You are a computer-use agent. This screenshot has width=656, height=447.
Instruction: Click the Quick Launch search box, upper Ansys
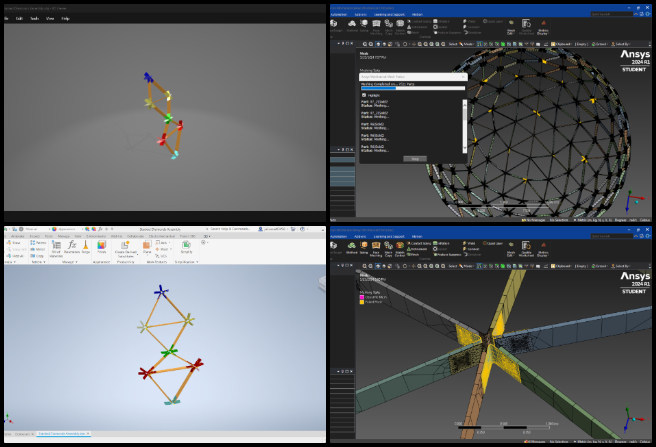pyautogui.click(x=611, y=14)
